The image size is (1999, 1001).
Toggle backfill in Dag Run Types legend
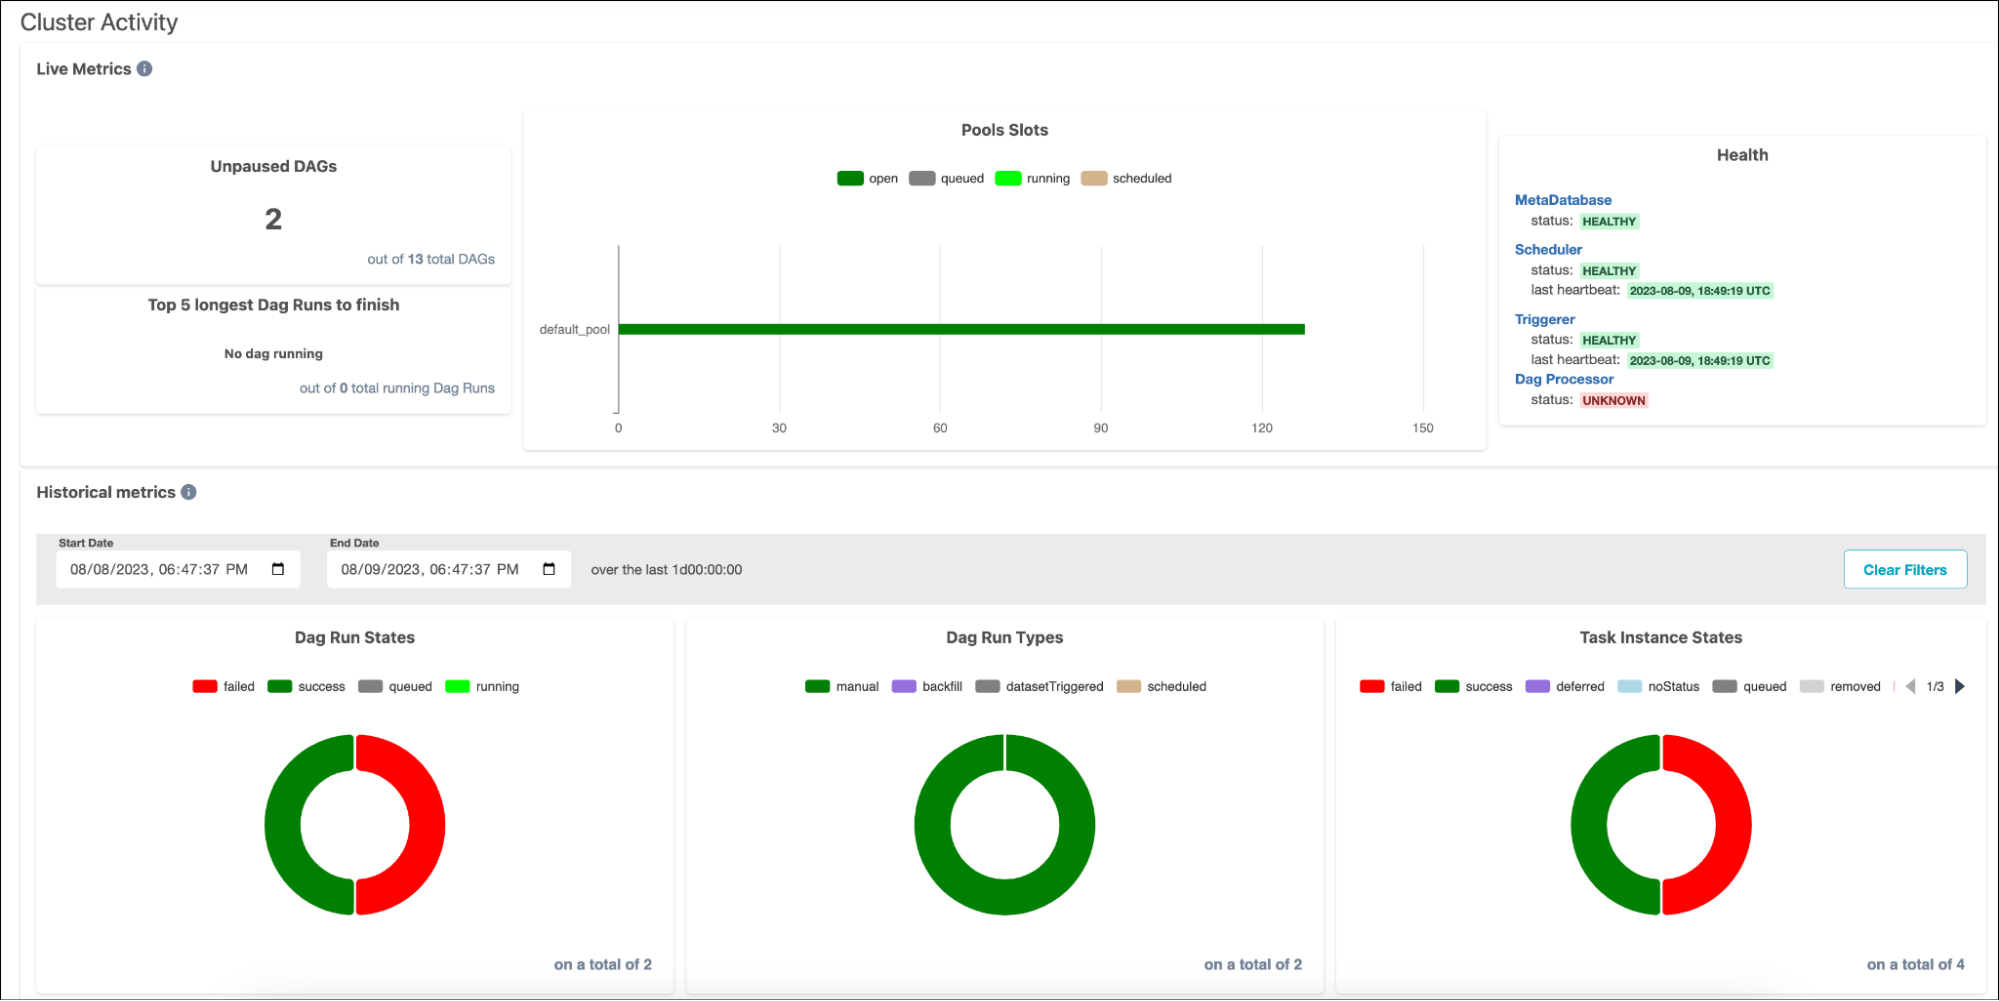(x=926, y=687)
